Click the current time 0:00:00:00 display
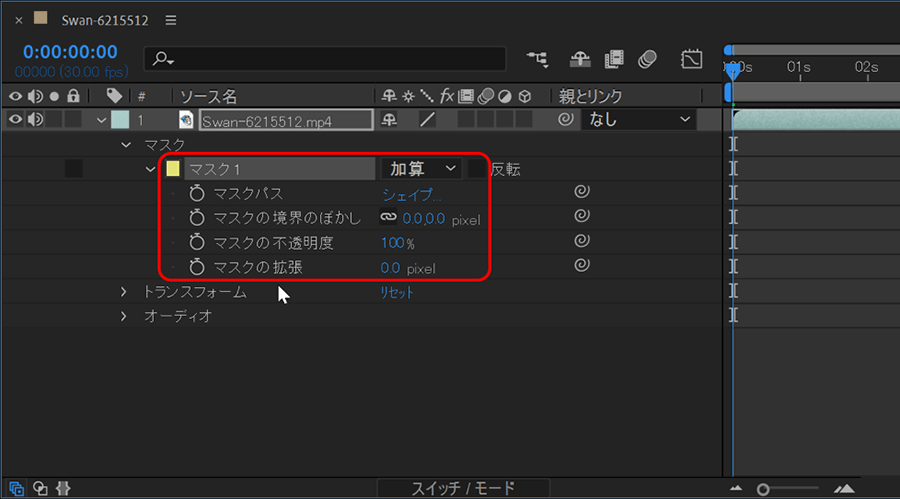Image resolution: width=900 pixels, height=499 pixels. tap(70, 52)
